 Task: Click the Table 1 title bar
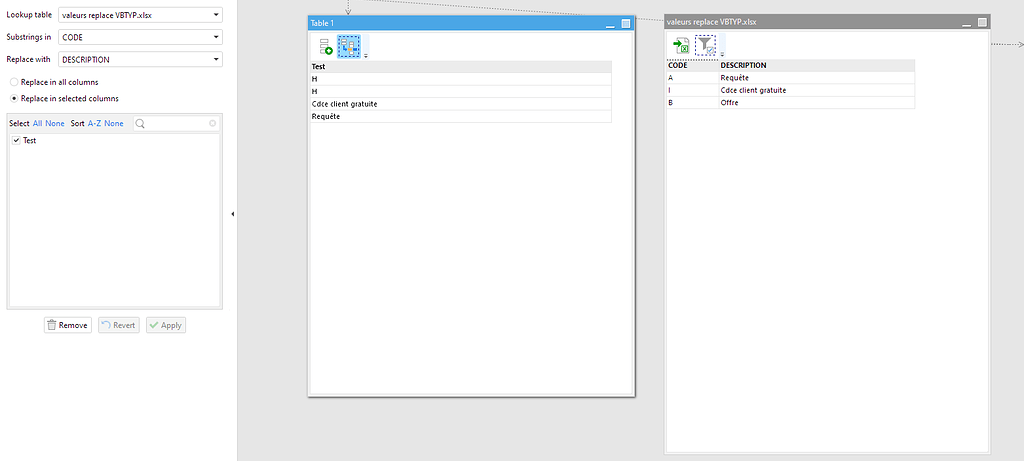tap(471, 24)
